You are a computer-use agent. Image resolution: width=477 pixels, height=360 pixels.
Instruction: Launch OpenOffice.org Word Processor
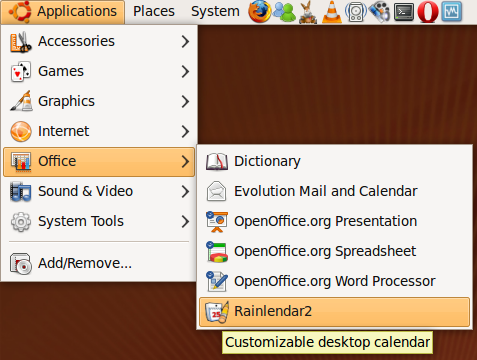334,282
